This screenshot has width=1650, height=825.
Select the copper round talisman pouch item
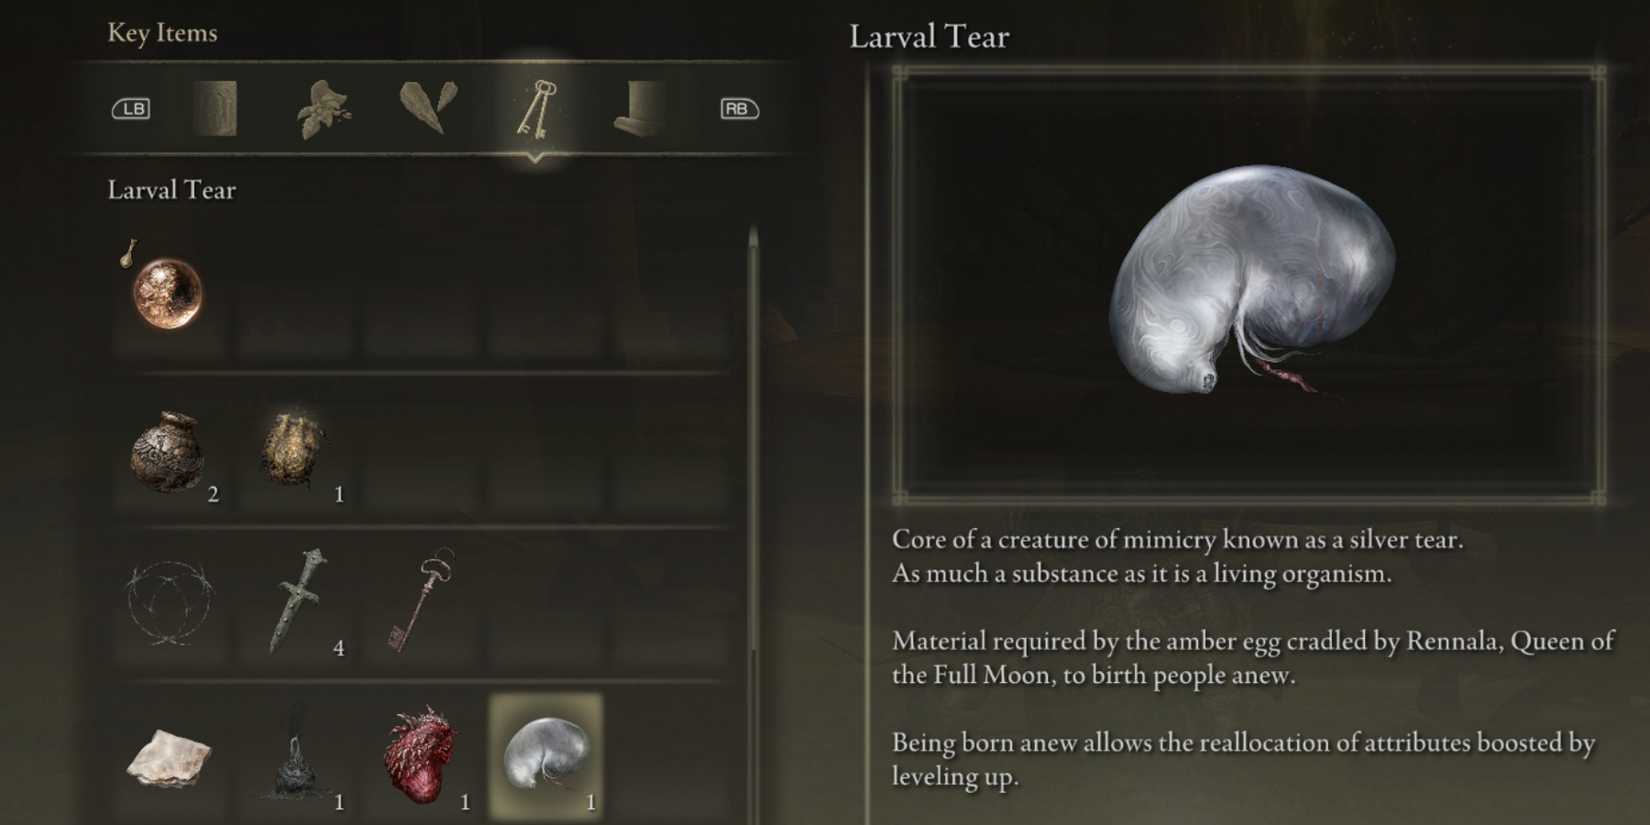coord(167,292)
